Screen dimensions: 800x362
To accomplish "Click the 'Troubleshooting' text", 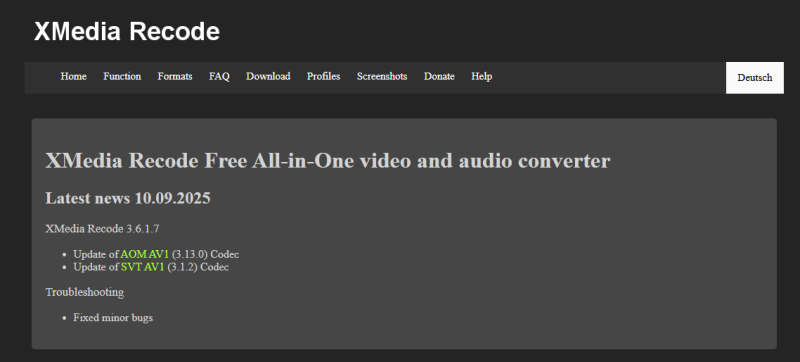I will tap(85, 293).
